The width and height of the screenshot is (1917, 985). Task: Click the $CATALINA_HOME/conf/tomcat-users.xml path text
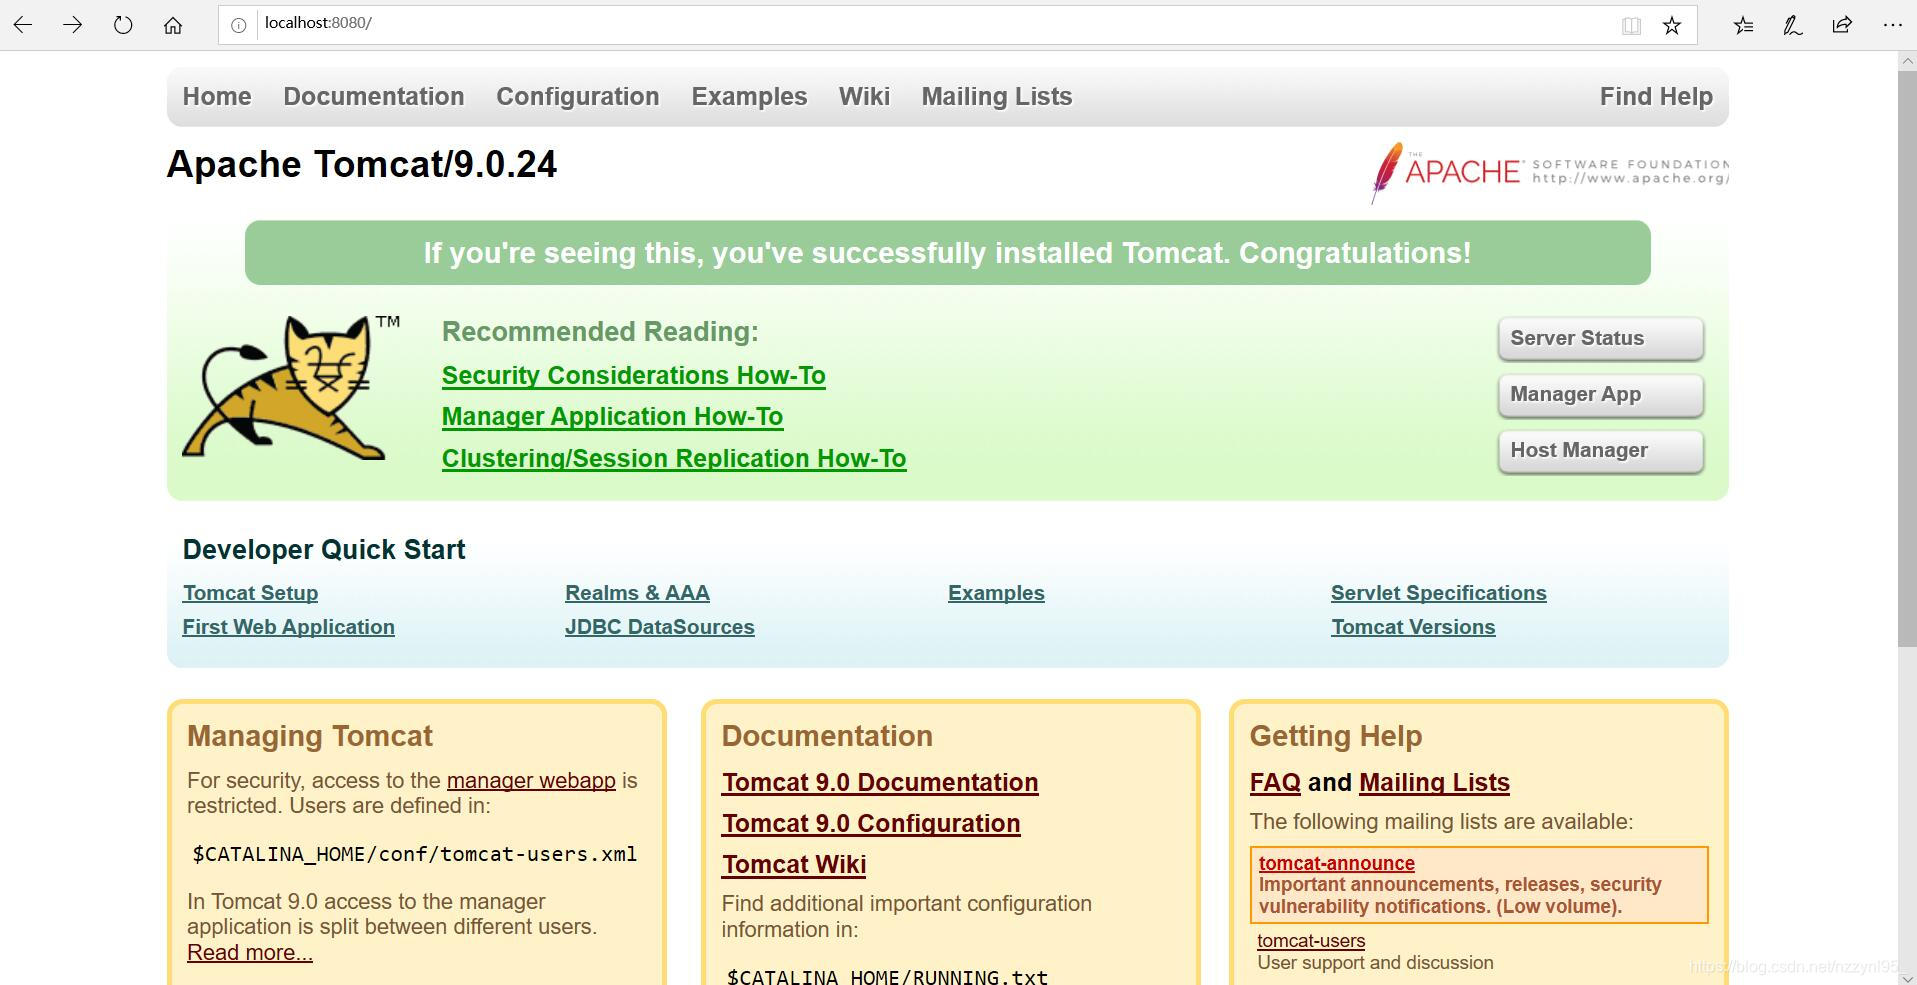coord(415,854)
